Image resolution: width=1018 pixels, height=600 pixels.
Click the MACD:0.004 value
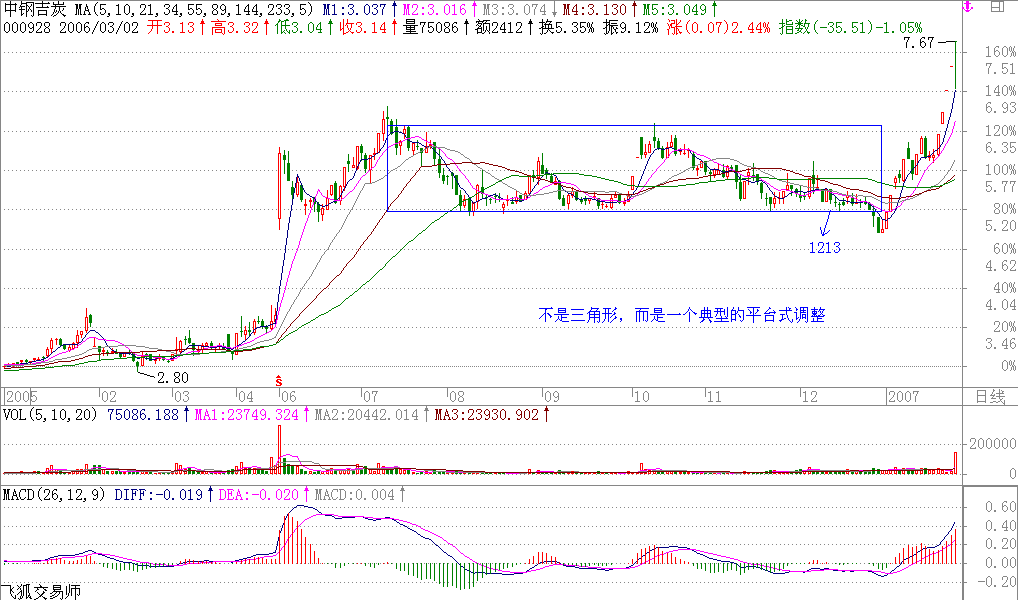coord(354,495)
